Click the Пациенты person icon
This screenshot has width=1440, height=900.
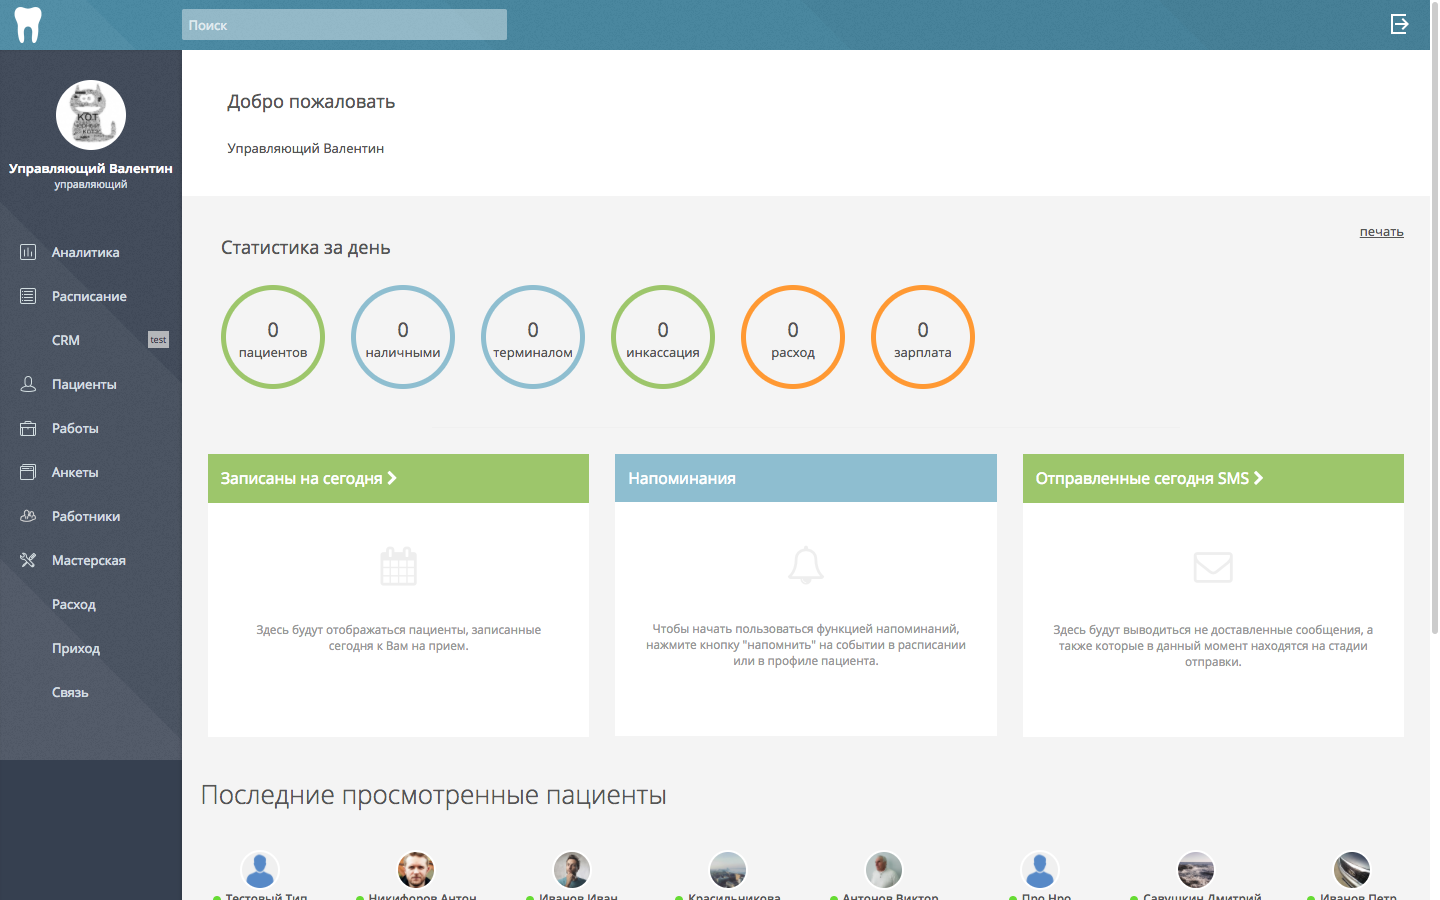28,384
